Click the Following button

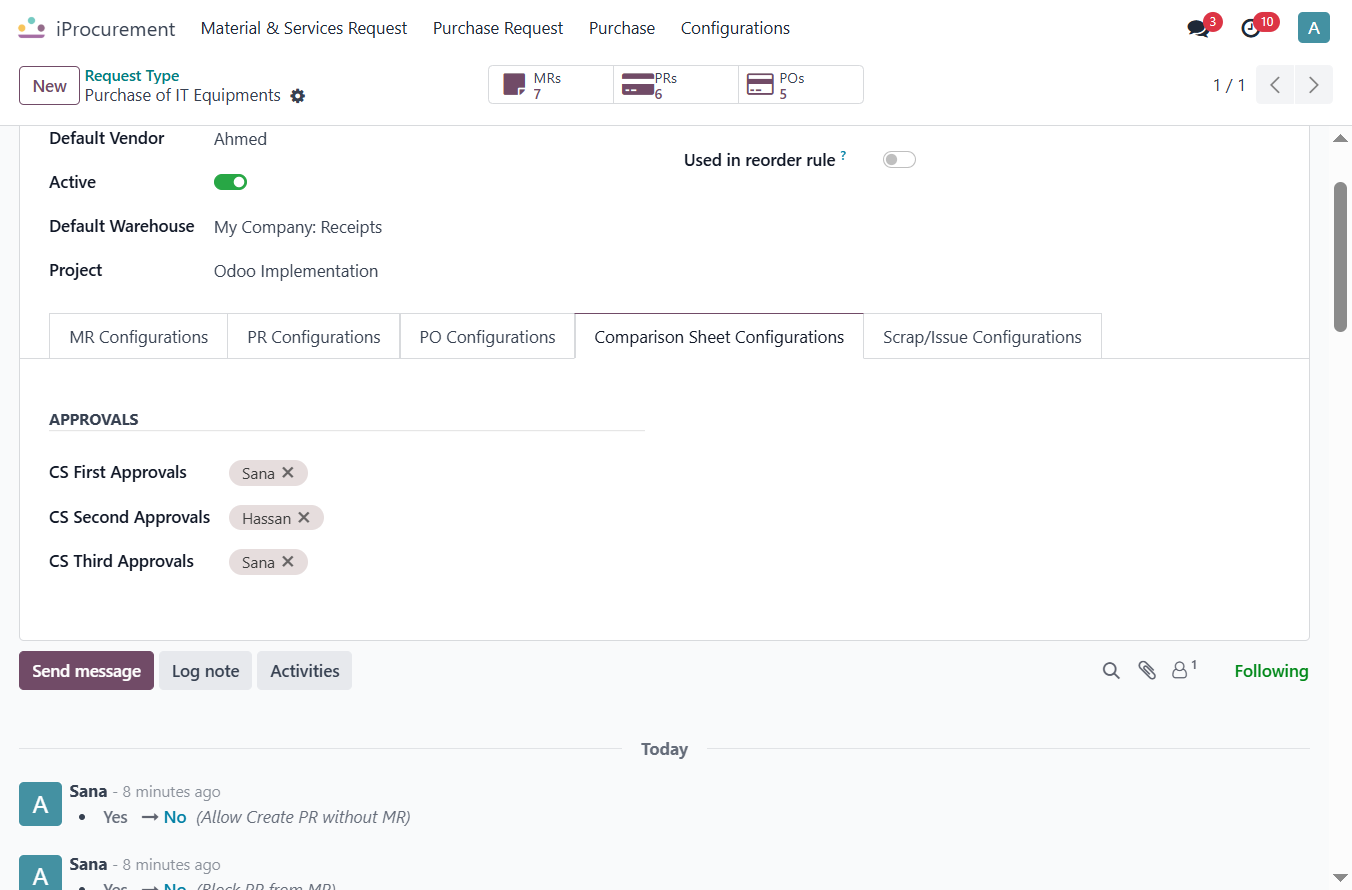[1271, 671]
